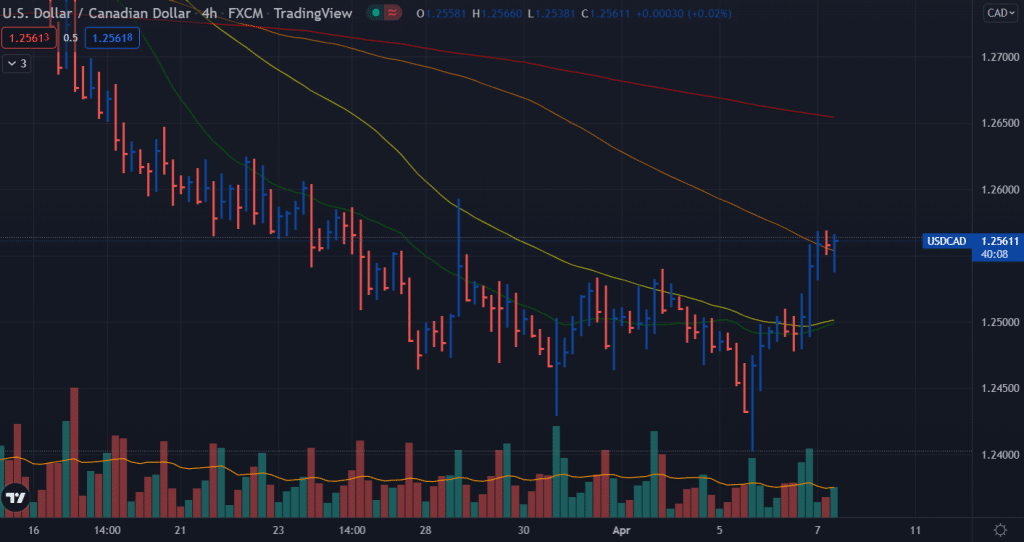This screenshot has height=542, width=1024.
Task: Click the TradingView logo badge
Action: (14, 498)
